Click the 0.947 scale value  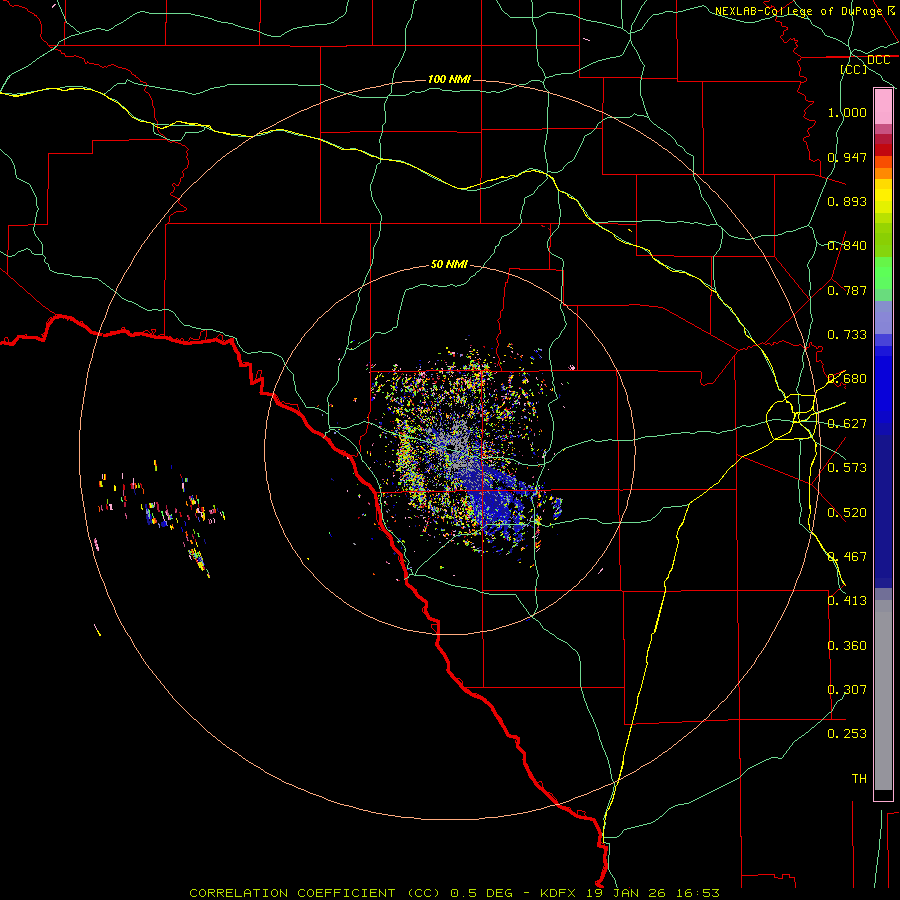coord(847,157)
